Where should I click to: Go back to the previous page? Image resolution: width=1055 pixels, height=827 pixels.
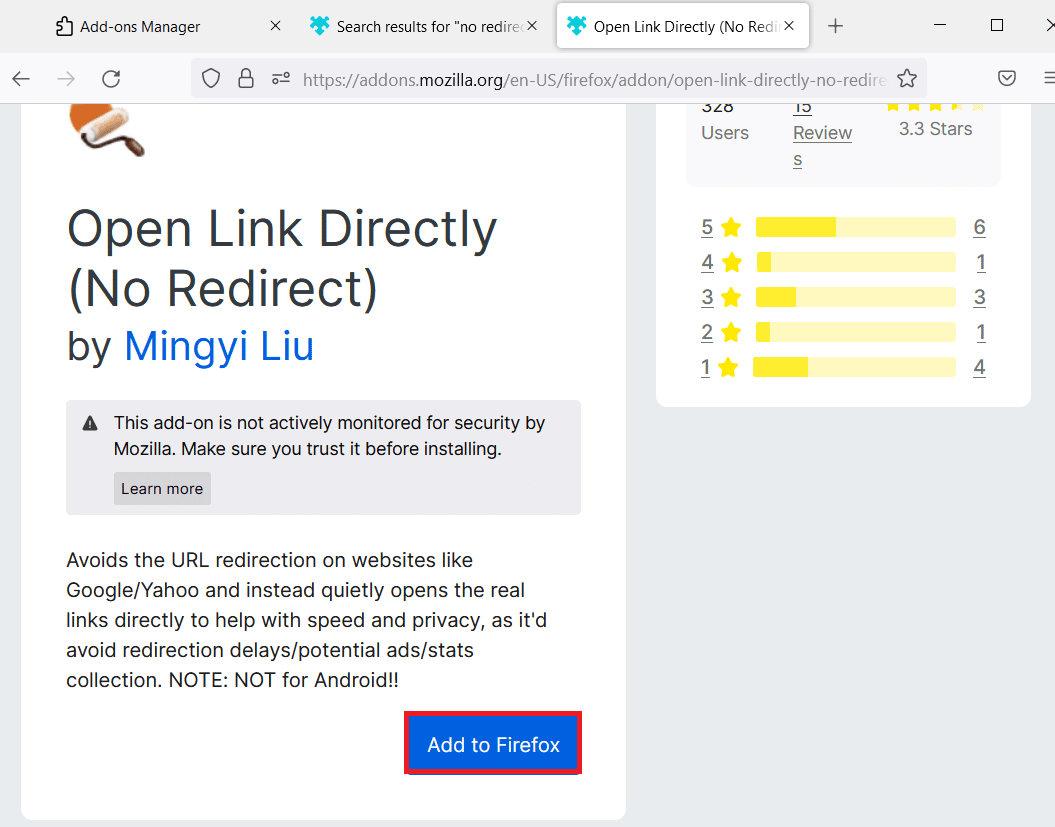[x=21, y=79]
